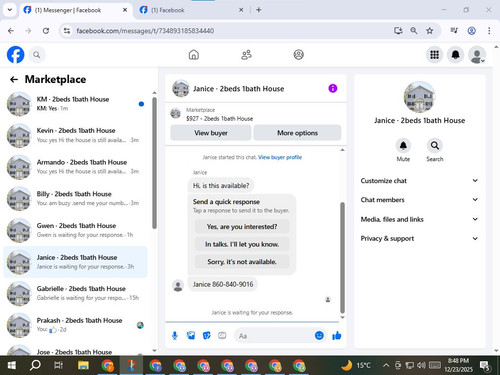The height and width of the screenshot is (375, 500).
Task: Open Gabrielle - 2beds 1bath House chat
Action: click(75, 293)
